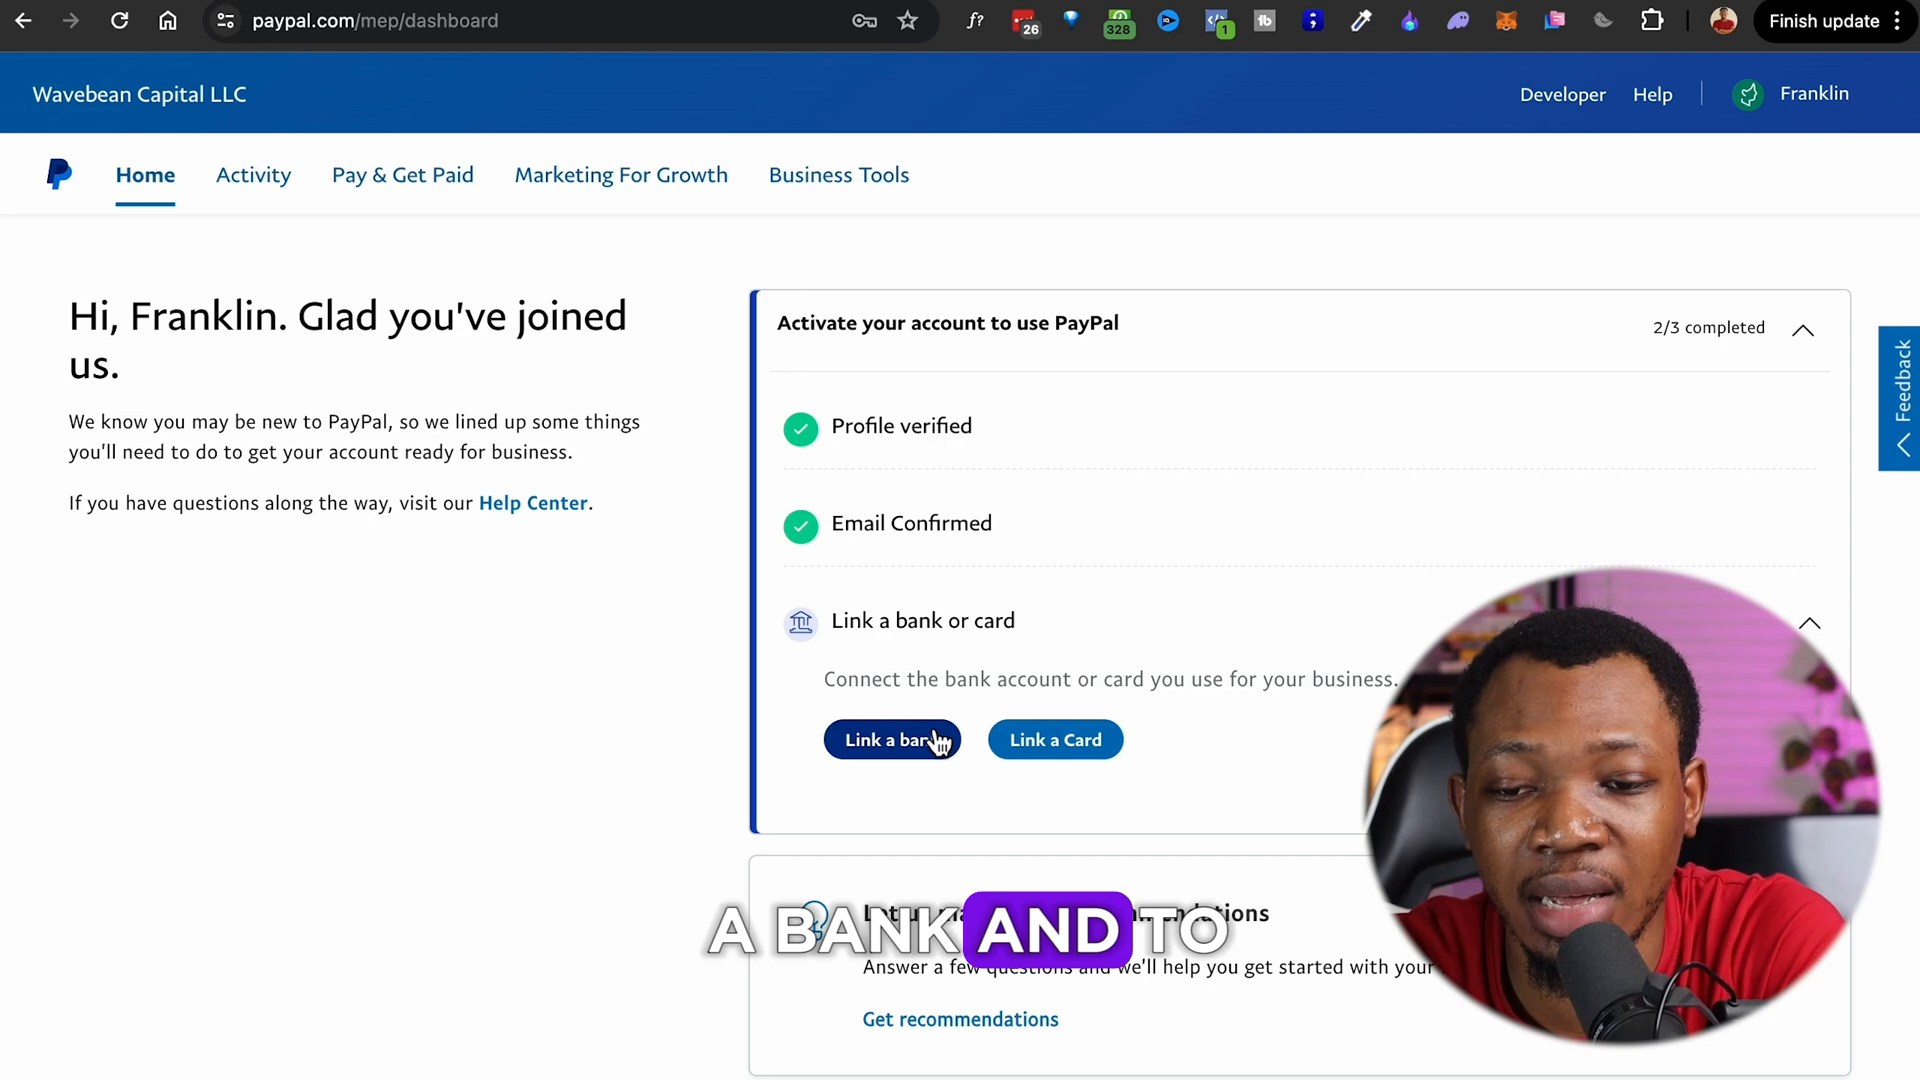Open the dark blue square extension icon

click(x=1313, y=21)
